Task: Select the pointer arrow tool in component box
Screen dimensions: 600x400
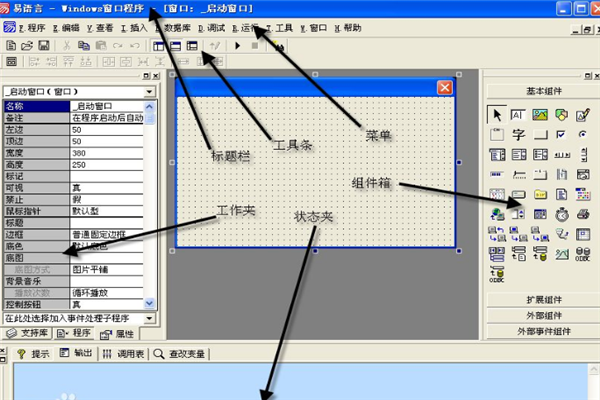Action: (497, 115)
